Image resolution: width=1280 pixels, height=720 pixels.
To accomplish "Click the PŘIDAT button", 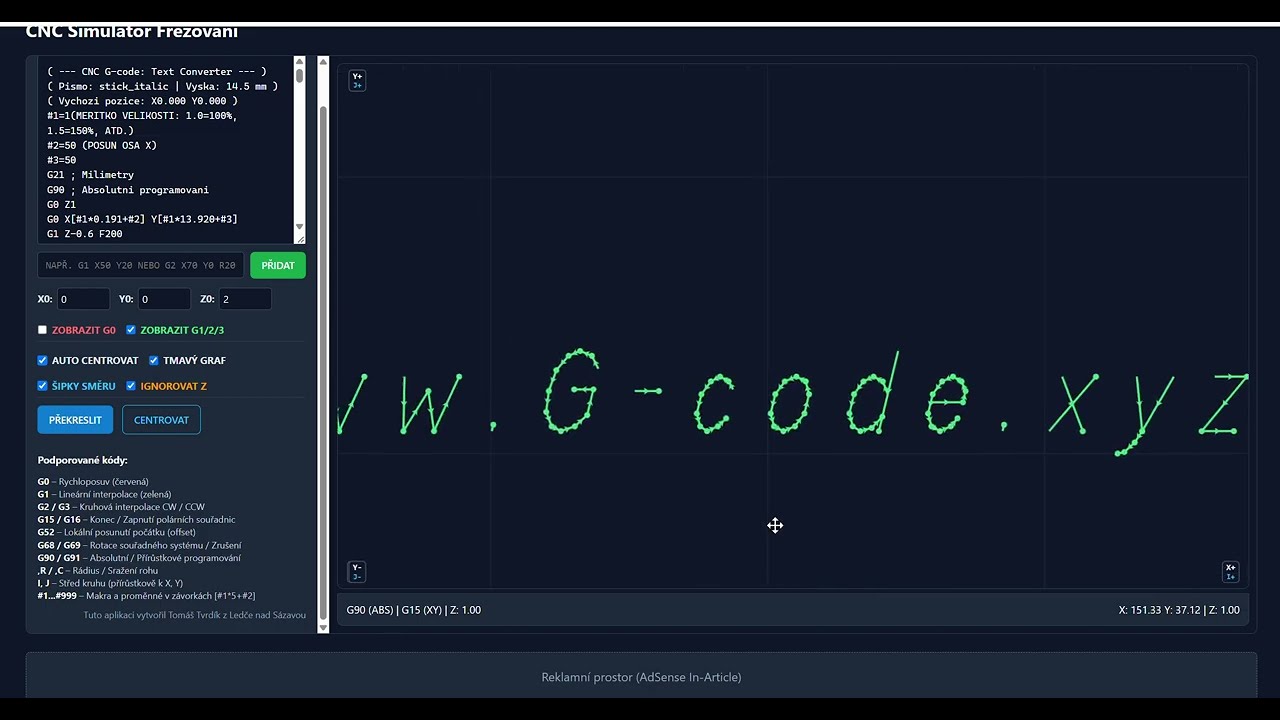I will 278,265.
